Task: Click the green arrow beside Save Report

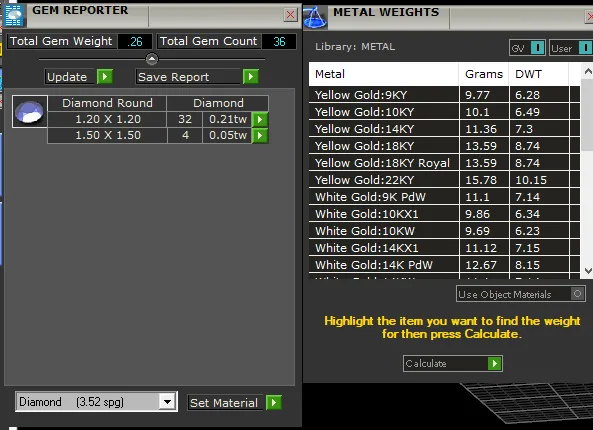Action: coord(250,77)
